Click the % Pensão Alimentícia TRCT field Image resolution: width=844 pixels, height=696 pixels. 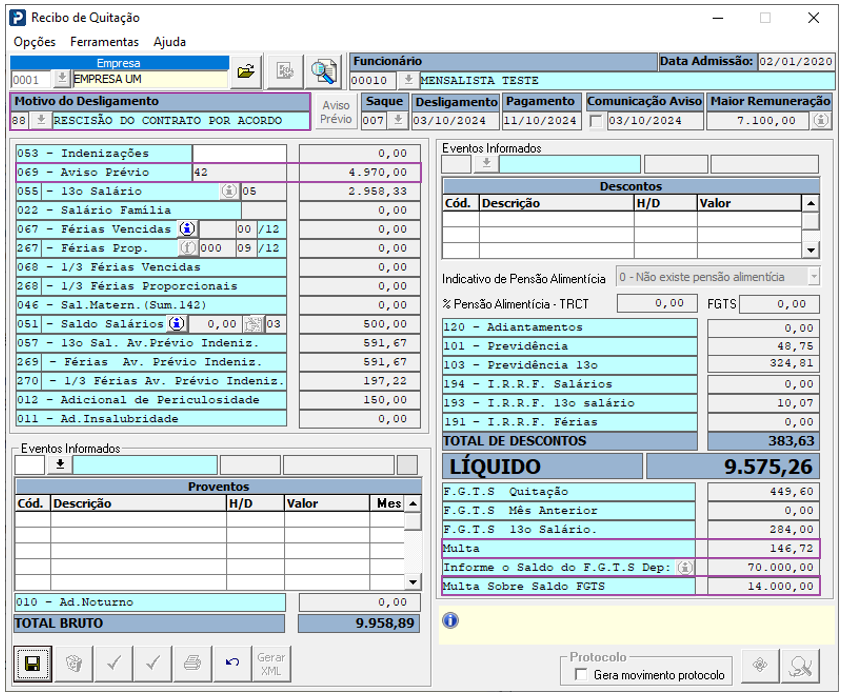[657, 304]
